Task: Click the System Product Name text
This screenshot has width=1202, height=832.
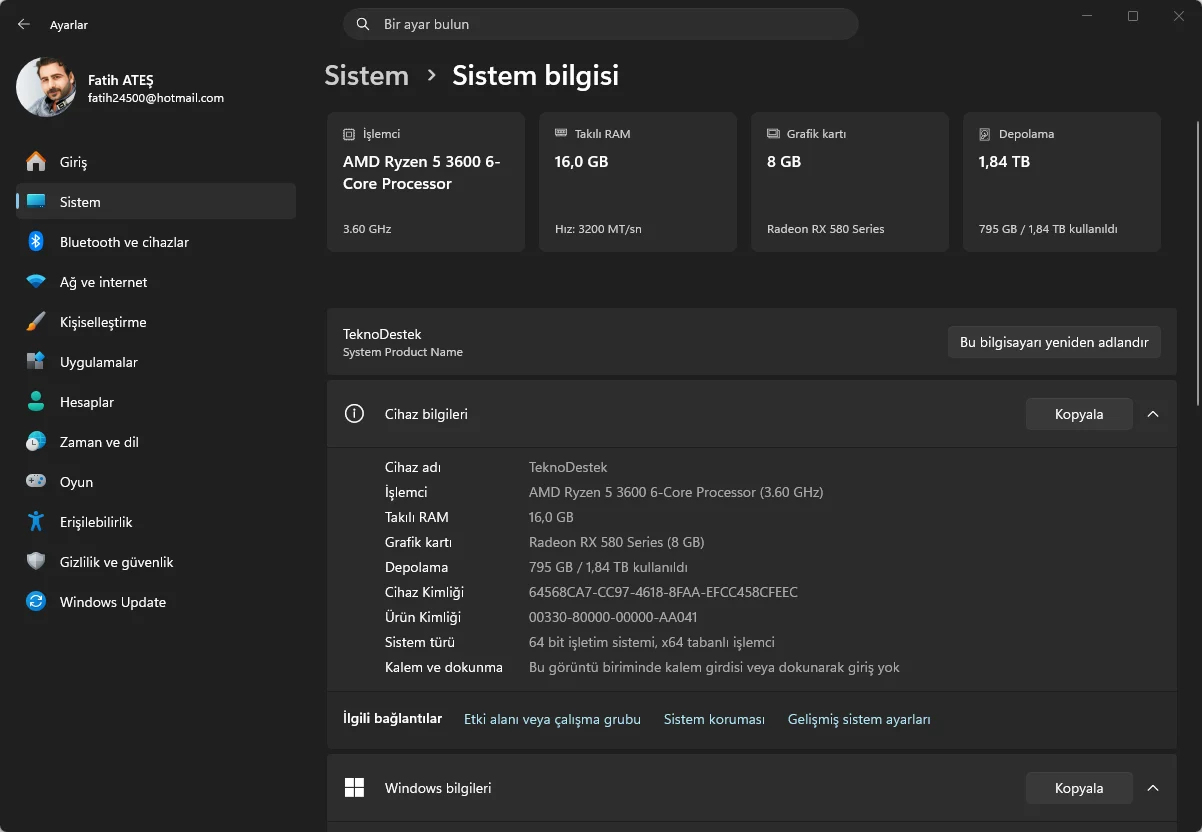Action: click(403, 352)
